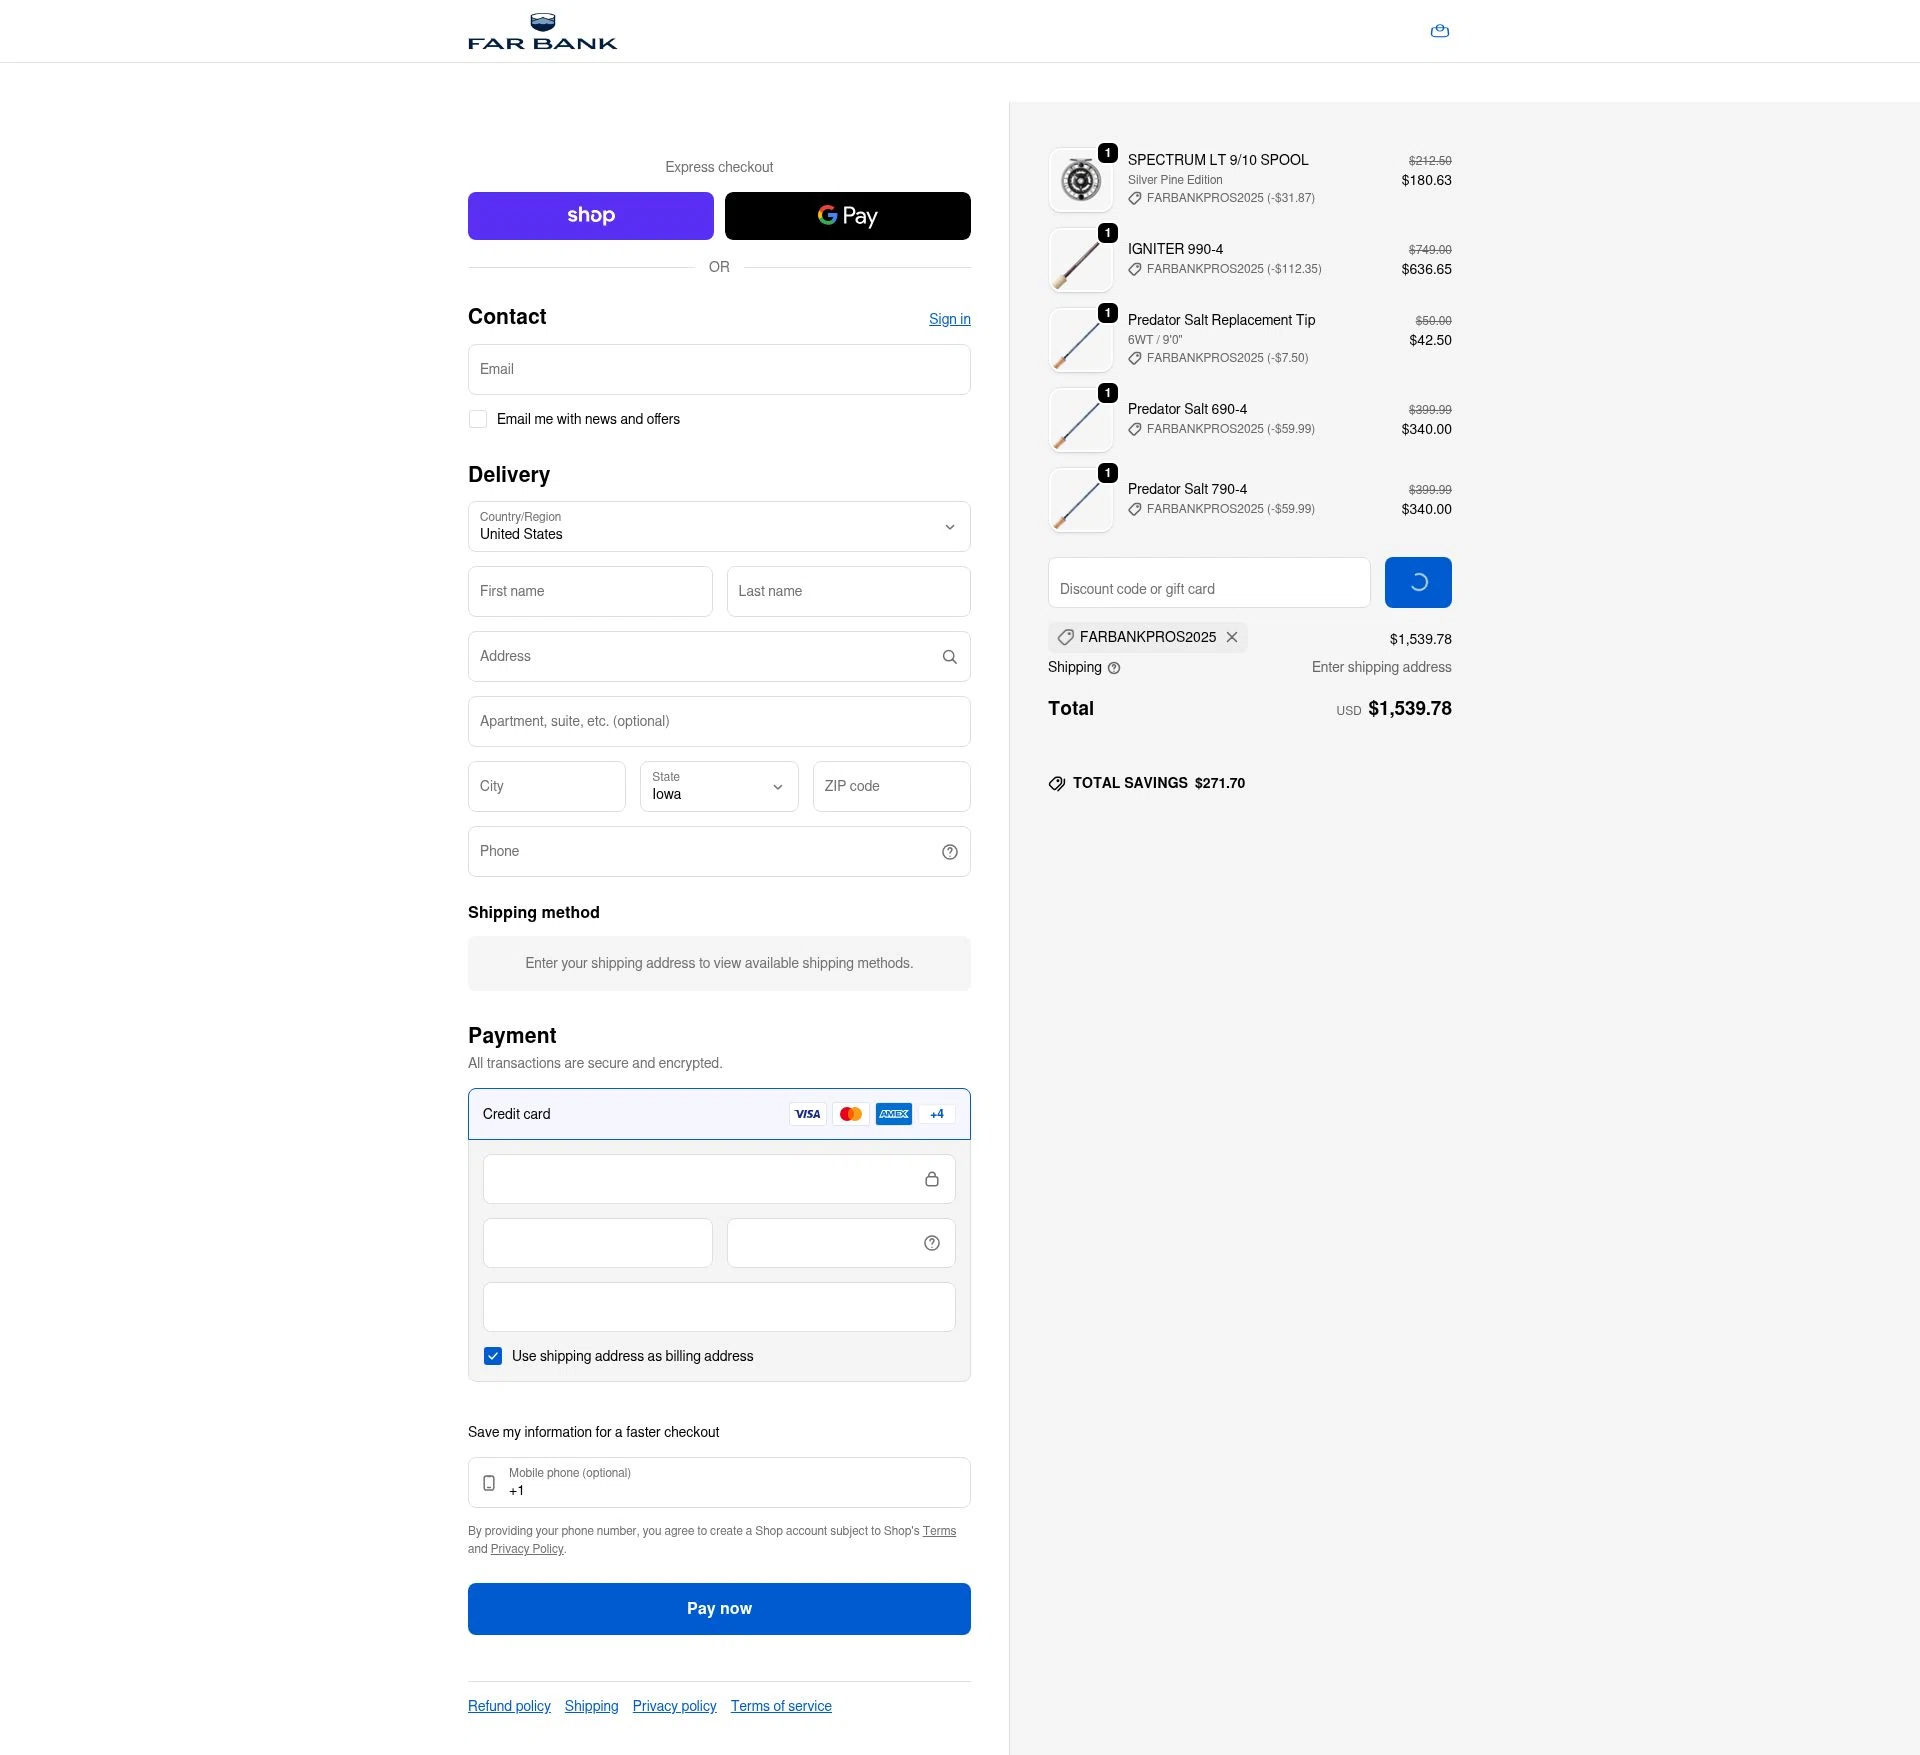Click the discount tag under Predator Salt 790-4

click(x=1135, y=509)
